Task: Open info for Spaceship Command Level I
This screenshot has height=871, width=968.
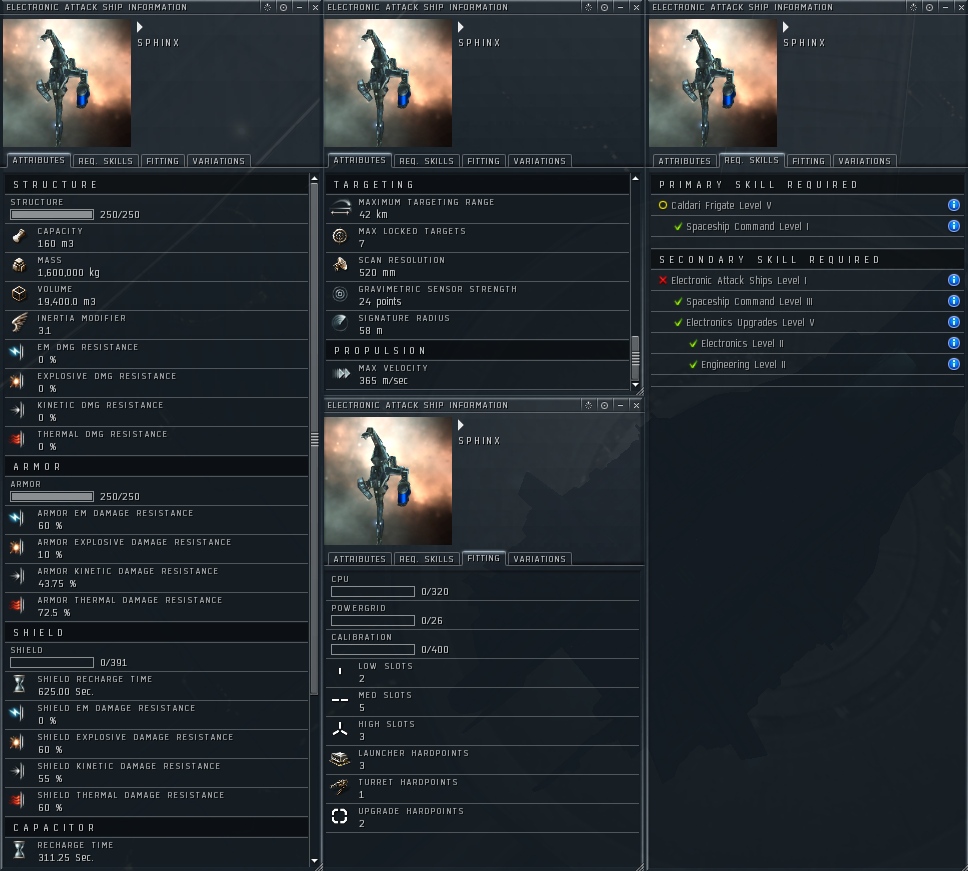Action: pyautogui.click(x=953, y=226)
